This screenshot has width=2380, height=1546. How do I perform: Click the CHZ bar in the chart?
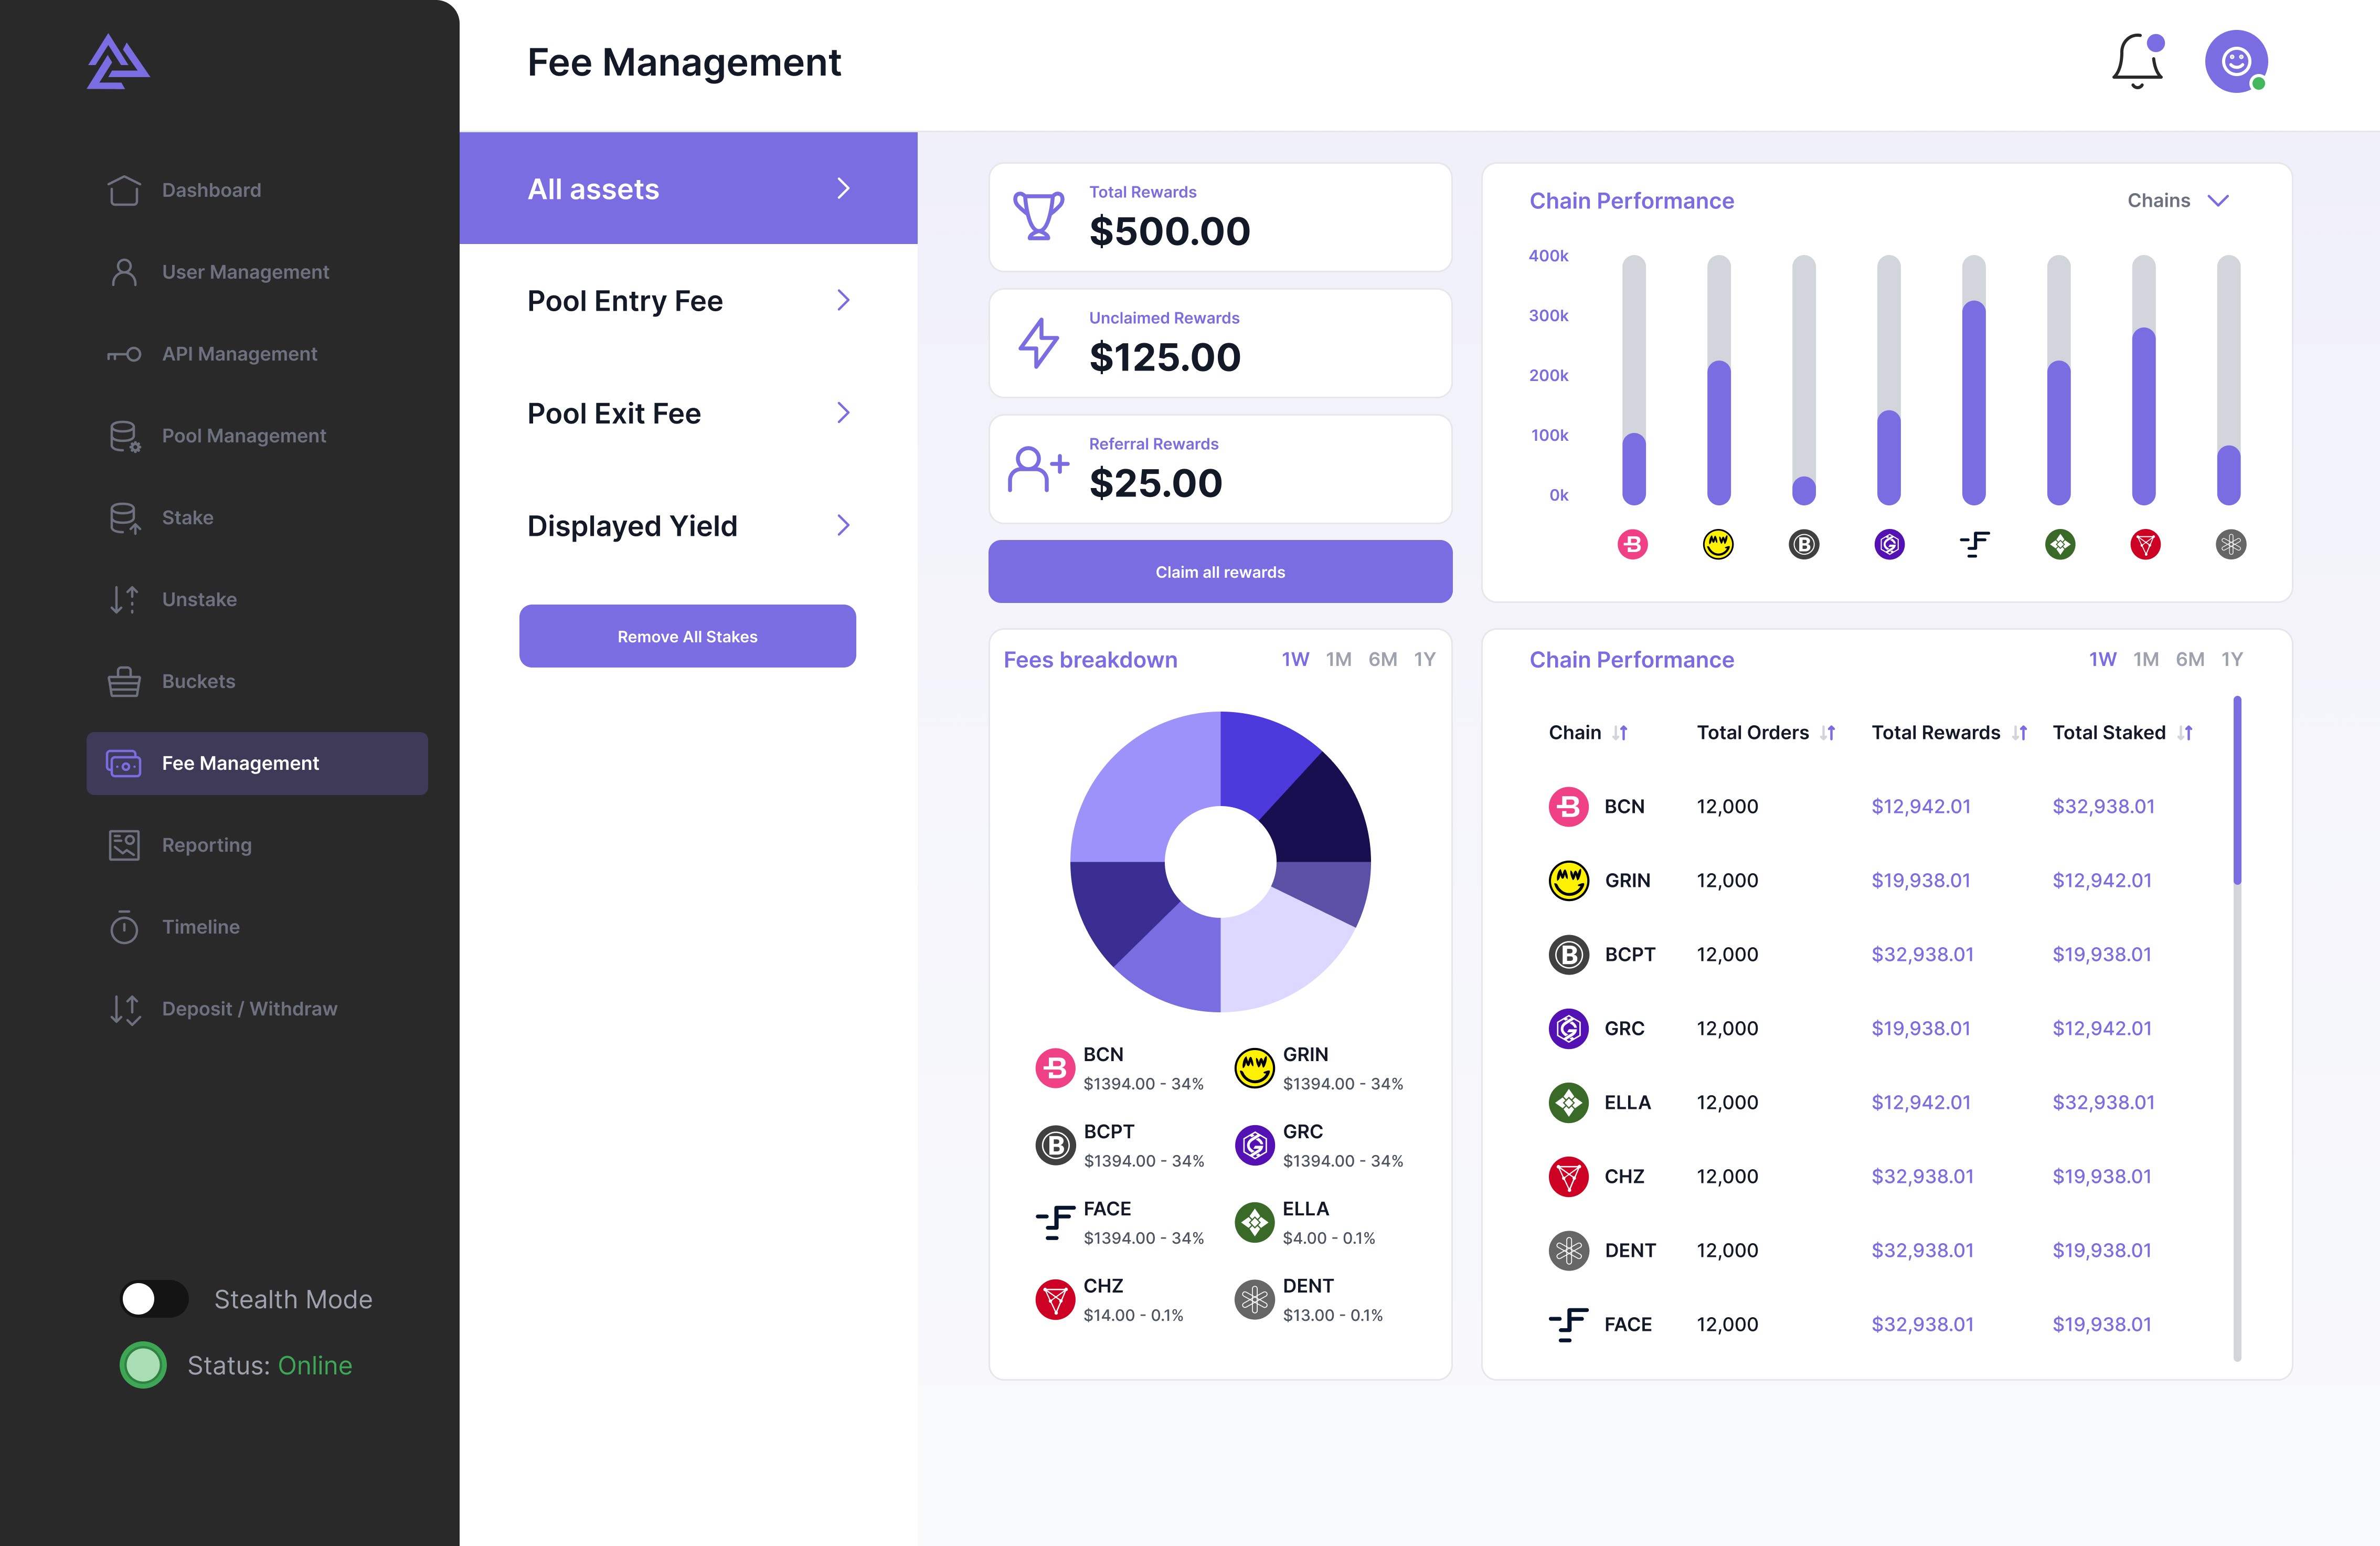point(2143,416)
